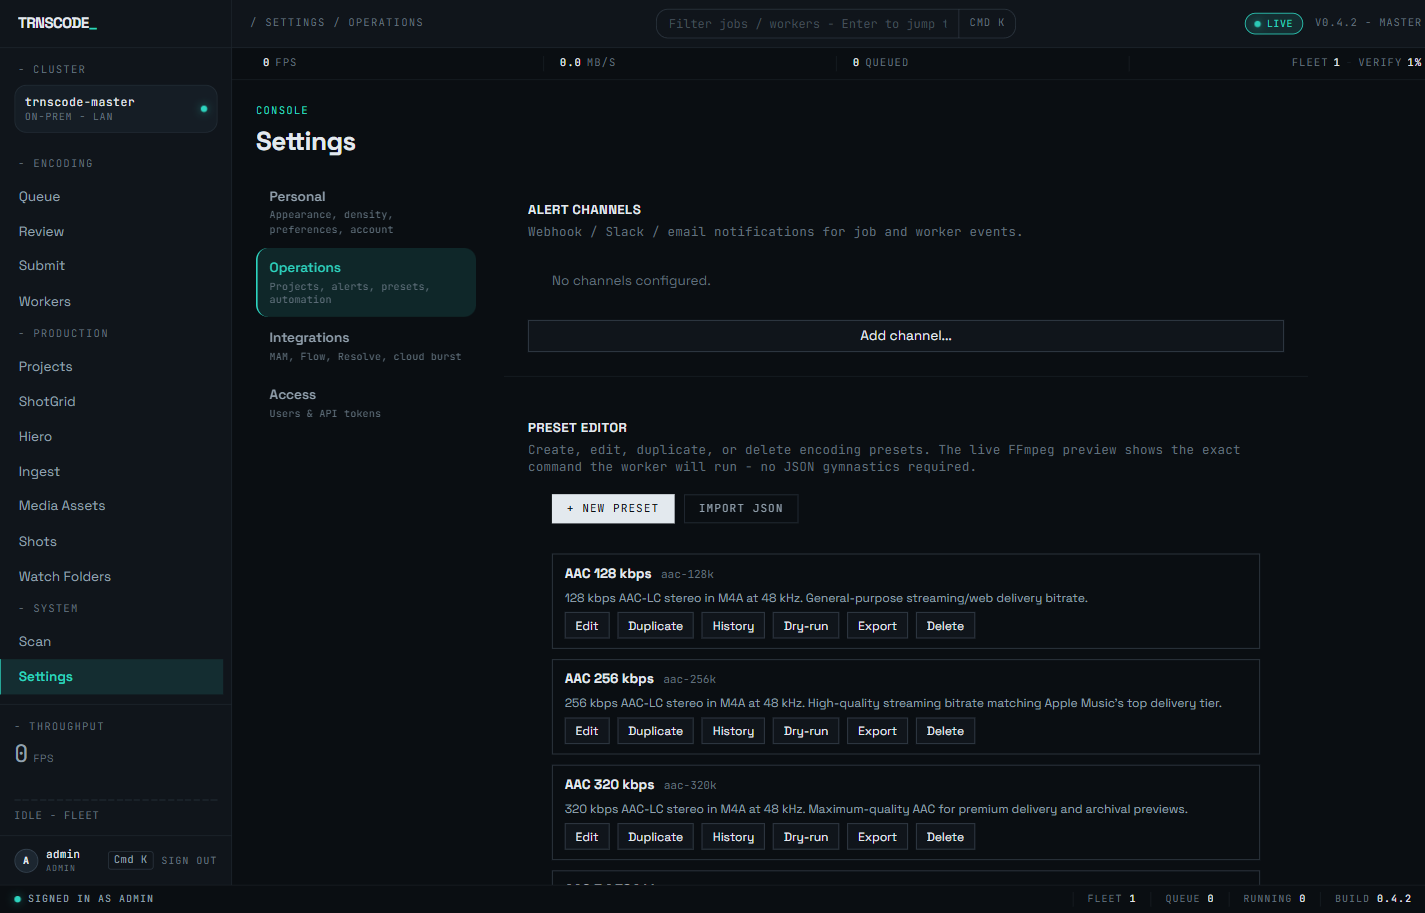Export the AAC 320 kbps preset
Screen dimensions: 1425x913
coord(877,837)
